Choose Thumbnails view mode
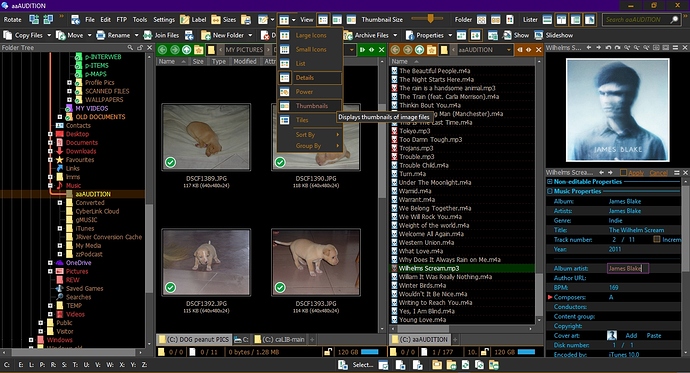Screen dimensions: 690x373 click(x=310, y=106)
